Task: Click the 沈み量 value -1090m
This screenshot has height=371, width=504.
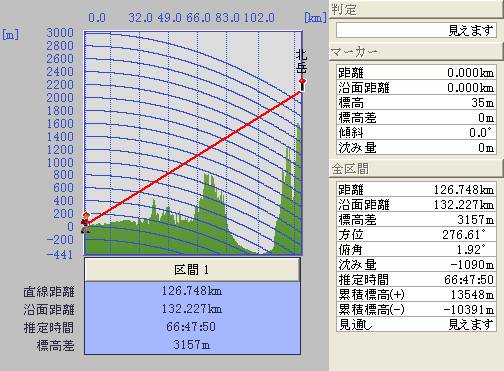Action: click(472, 264)
